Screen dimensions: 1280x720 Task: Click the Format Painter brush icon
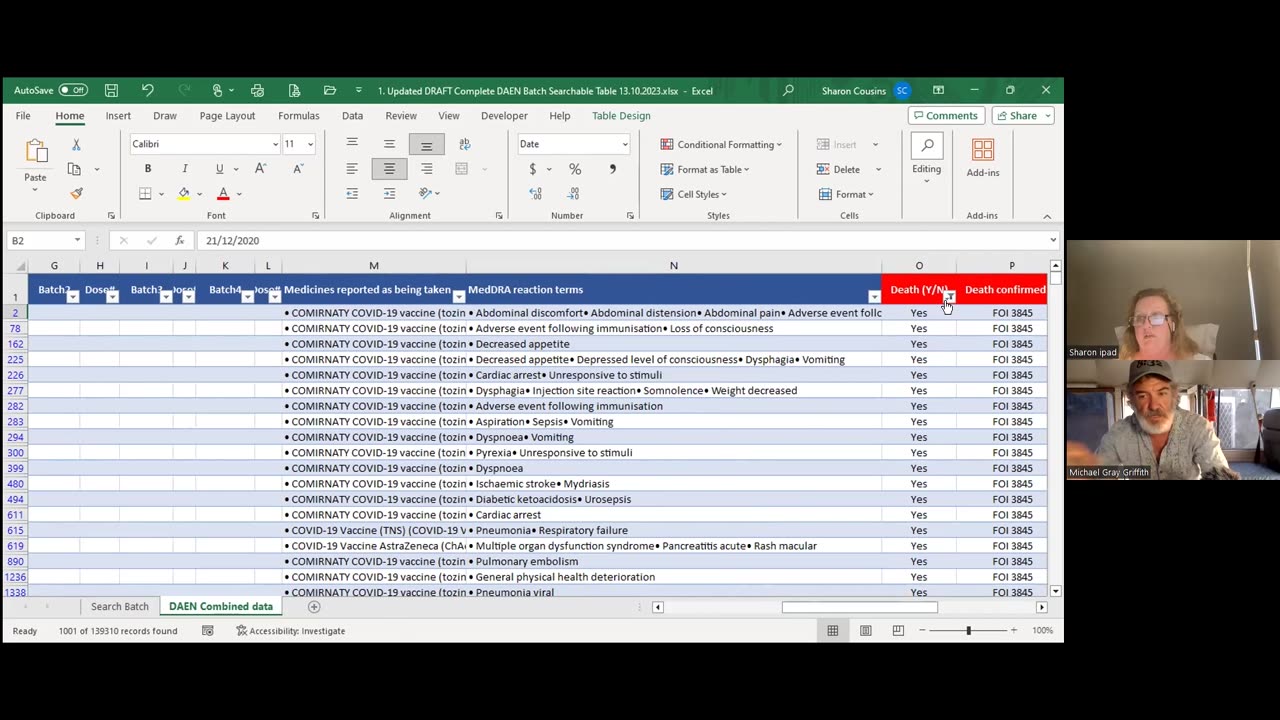point(75,193)
